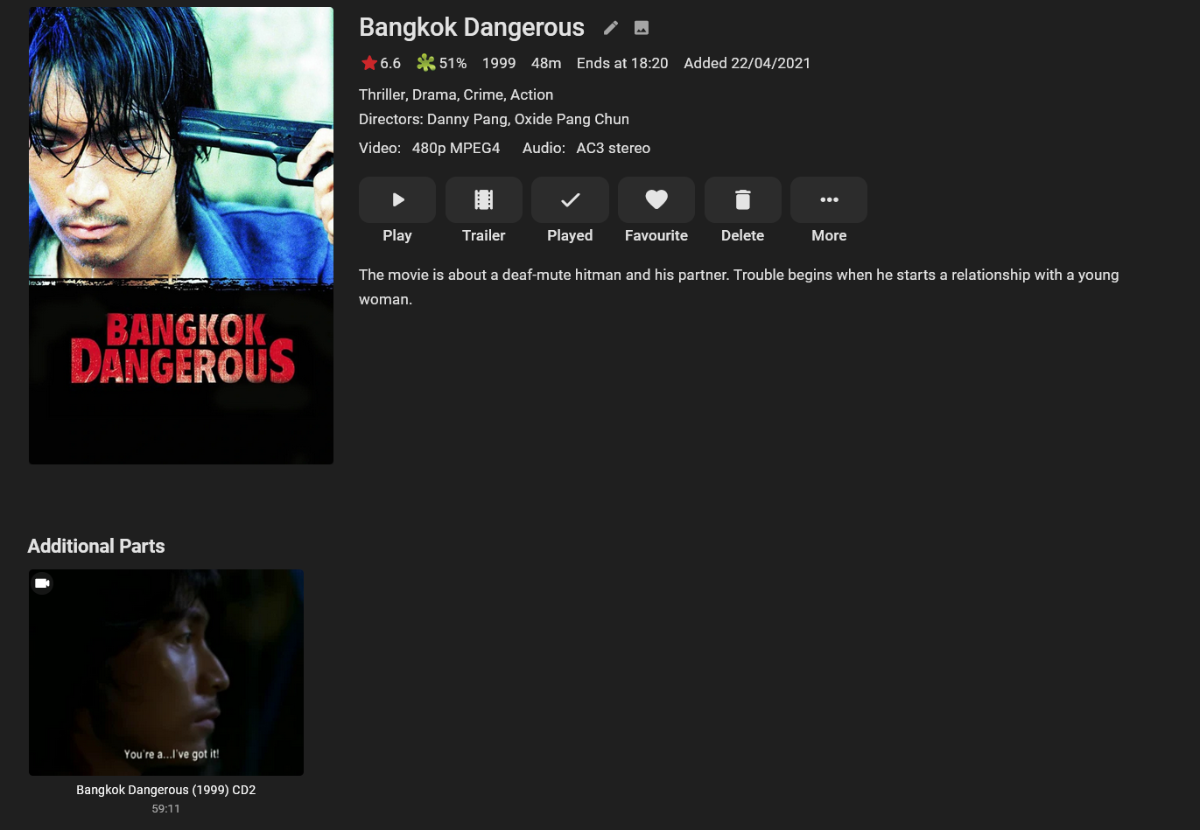
Task: Click the 1999 release year
Action: tap(499, 63)
